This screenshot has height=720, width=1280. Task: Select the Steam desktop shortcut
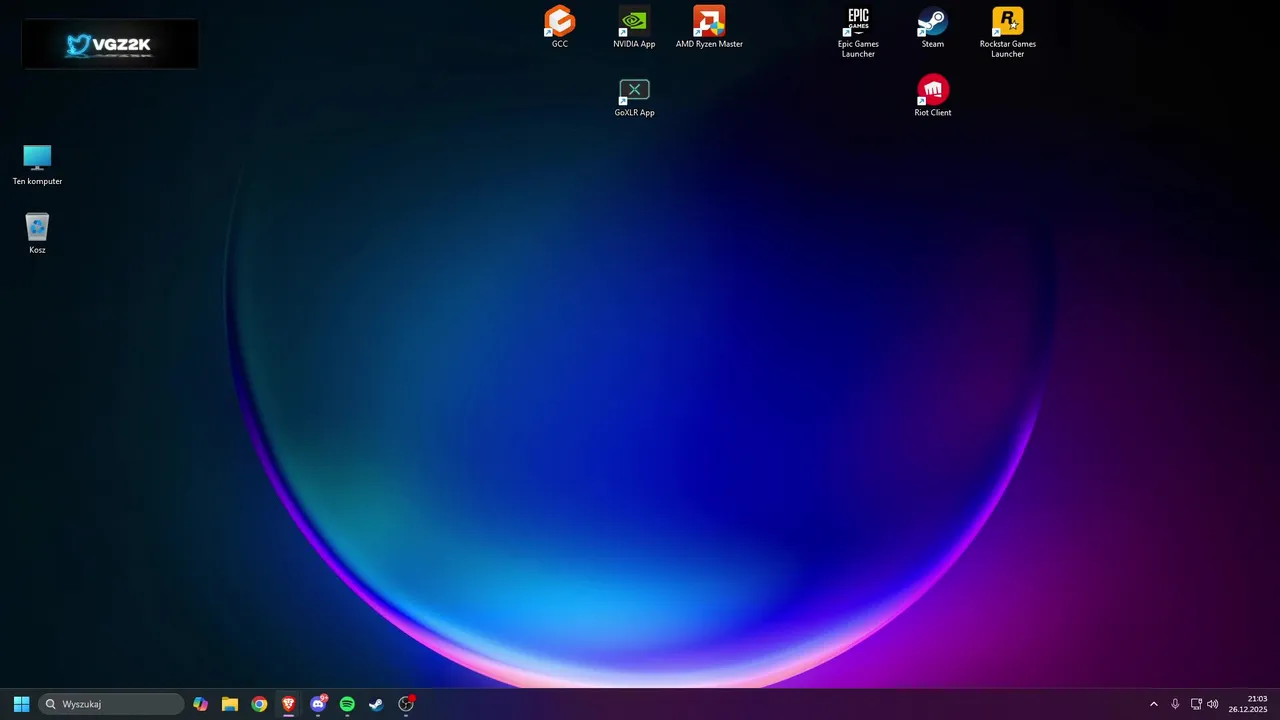point(933,27)
